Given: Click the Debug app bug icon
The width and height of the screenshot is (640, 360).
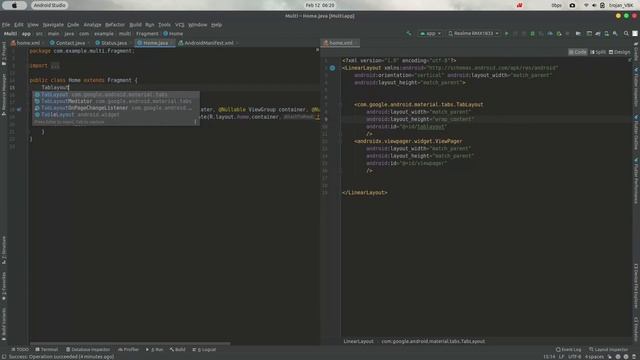Looking at the screenshot, I should (532, 33).
